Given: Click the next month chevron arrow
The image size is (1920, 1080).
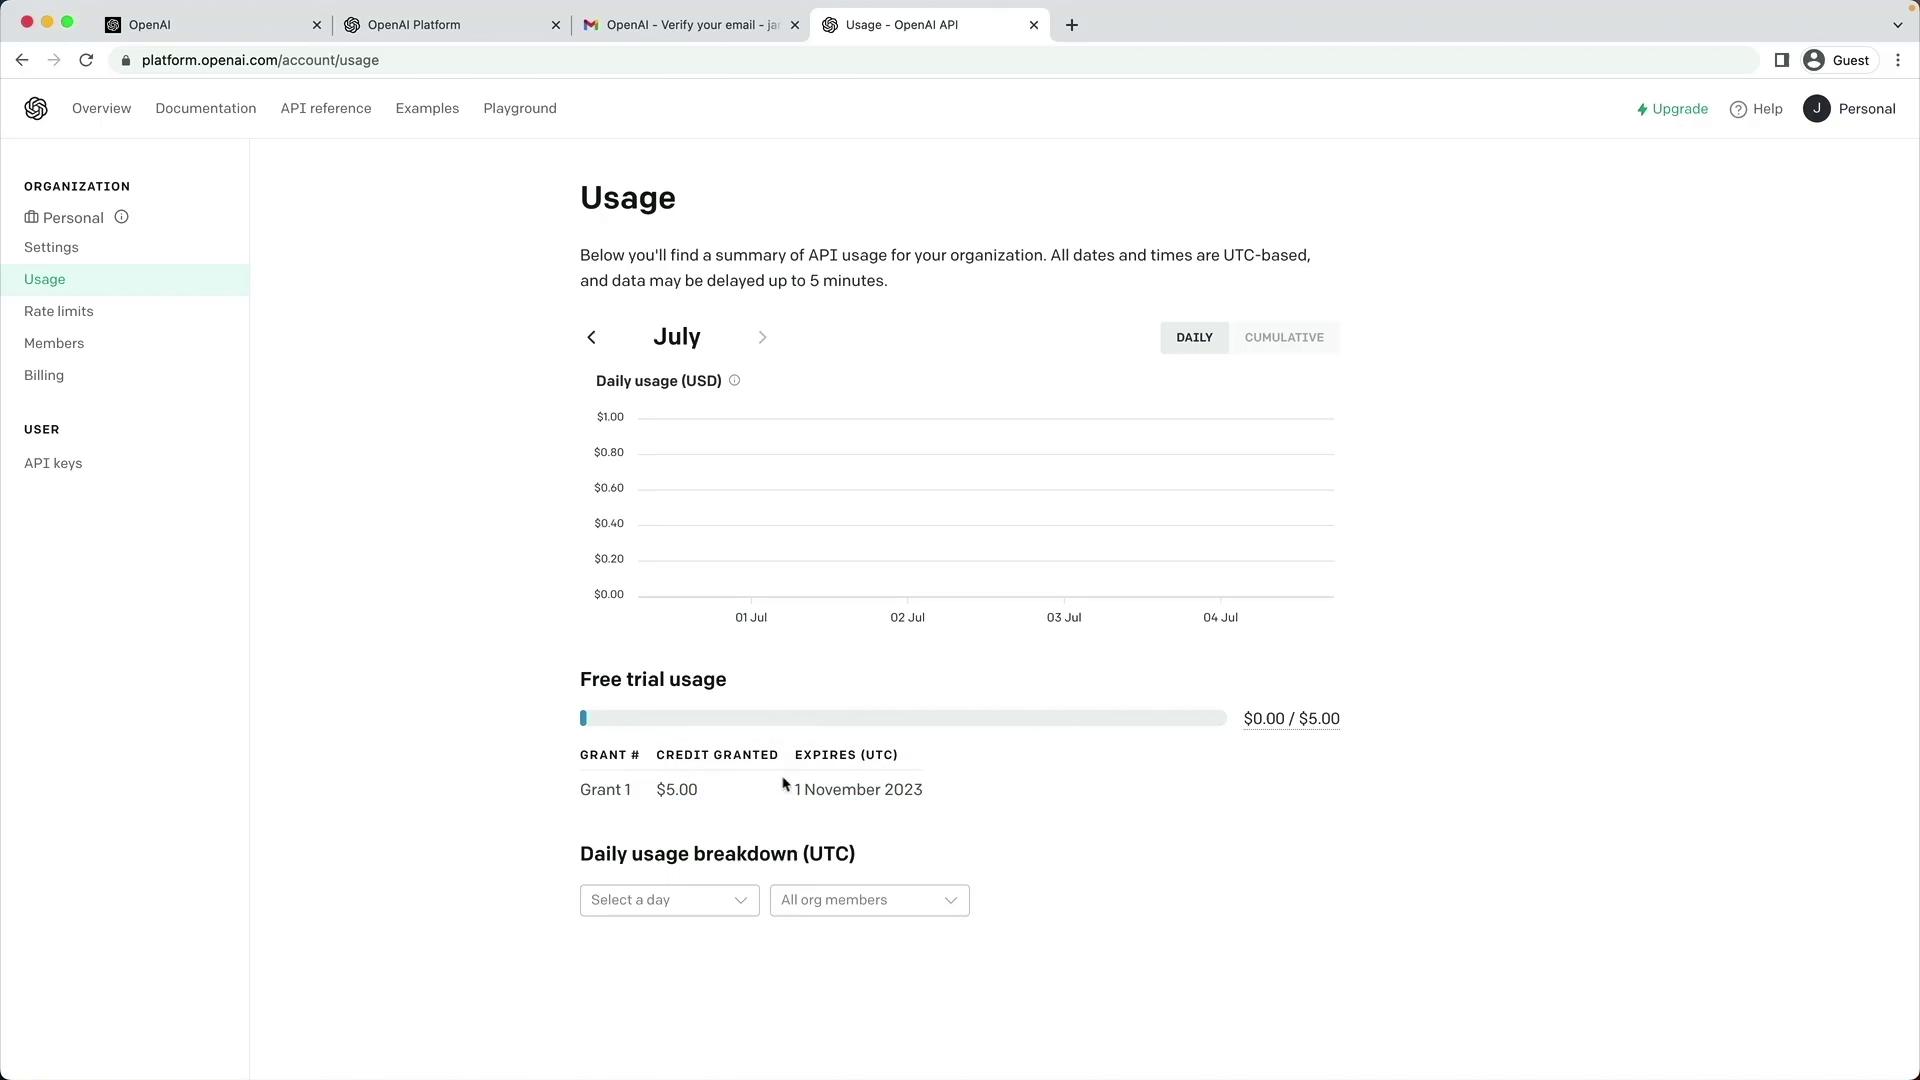Looking at the screenshot, I should pos(762,338).
